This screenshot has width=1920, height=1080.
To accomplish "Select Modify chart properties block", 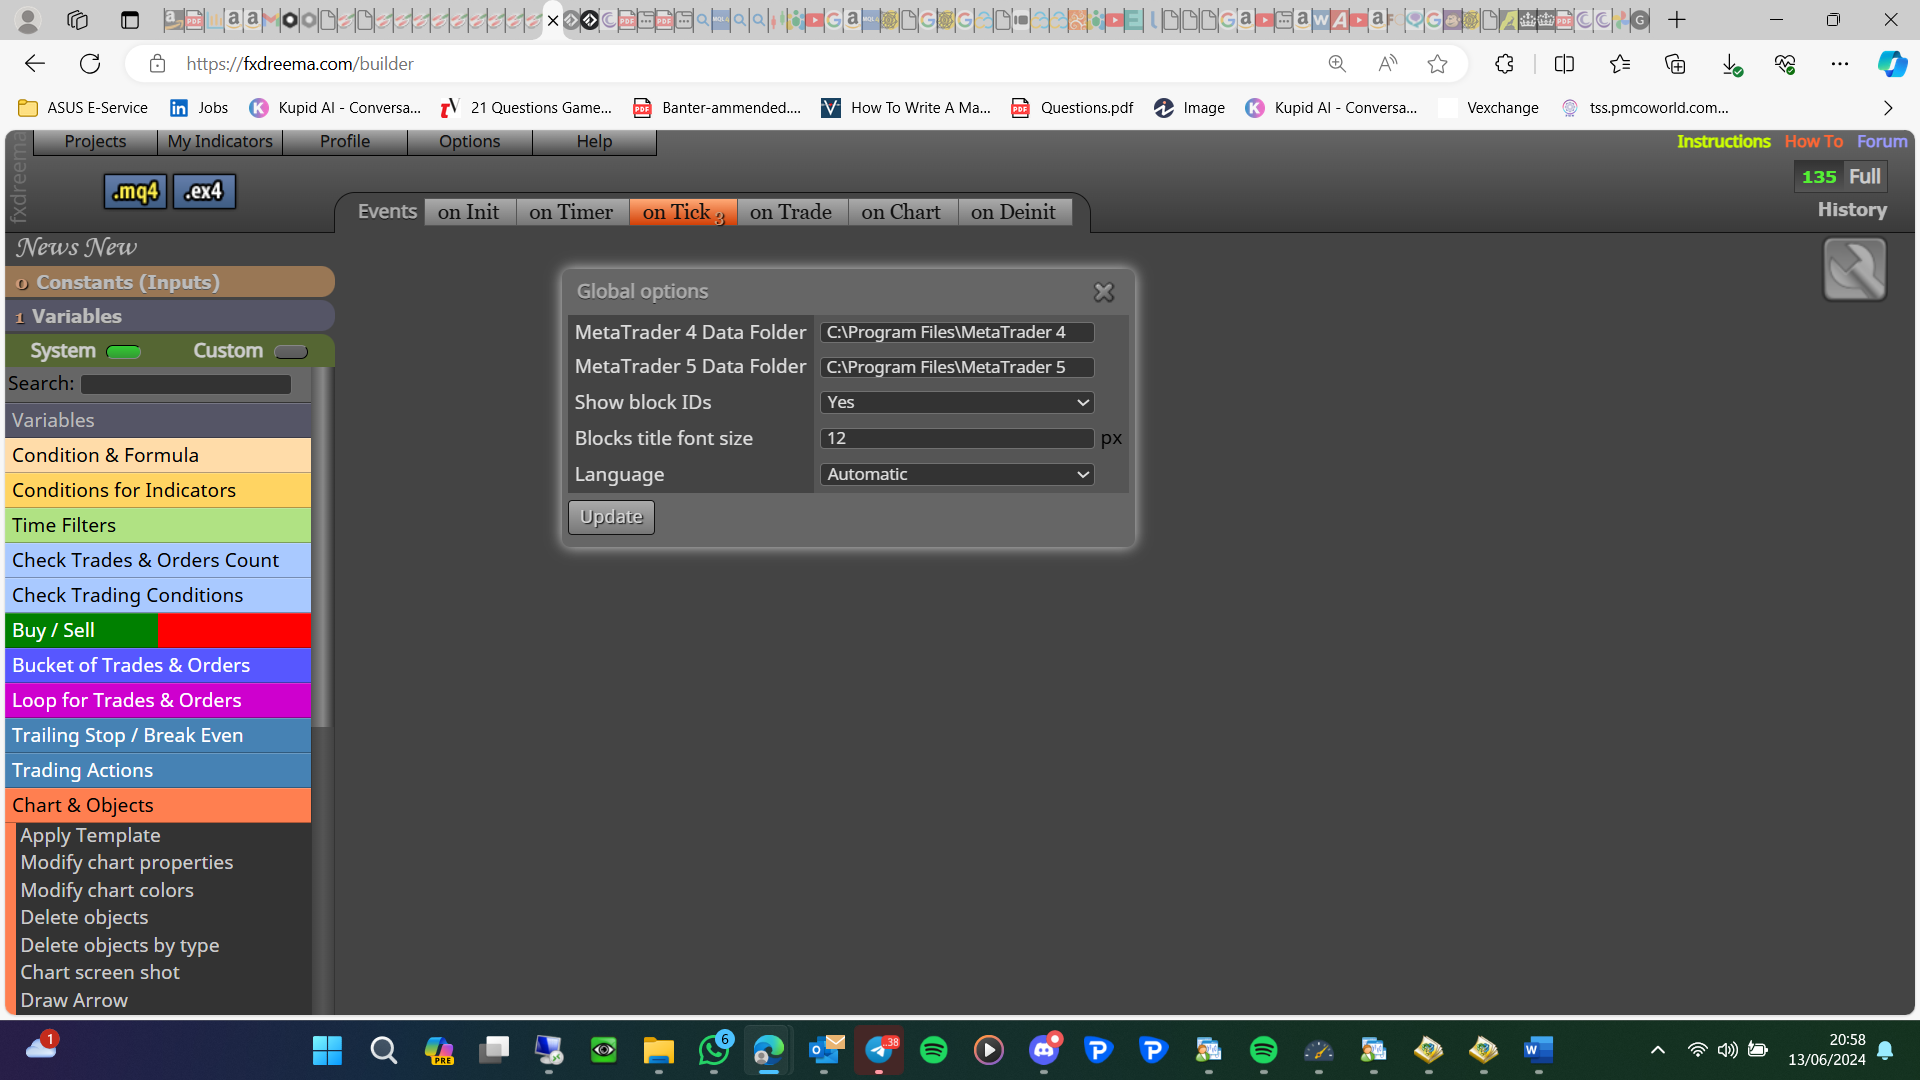I will [x=127, y=862].
